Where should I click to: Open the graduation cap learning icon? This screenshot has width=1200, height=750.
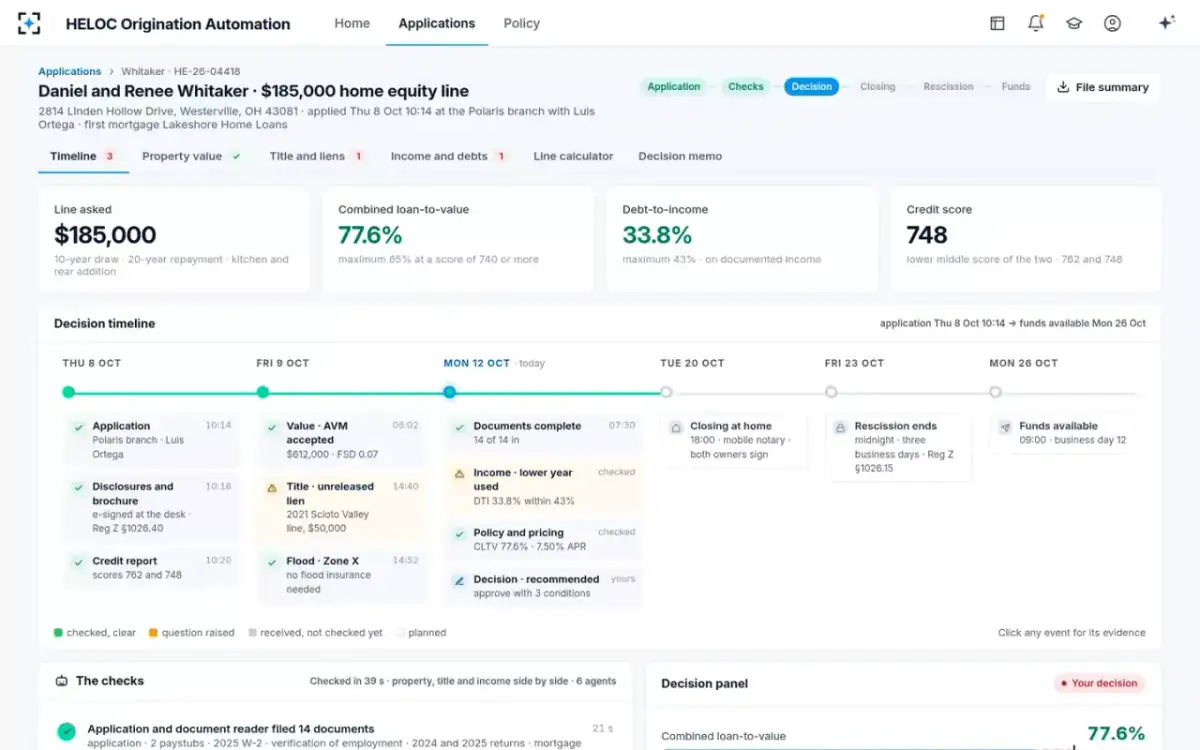(x=1074, y=23)
